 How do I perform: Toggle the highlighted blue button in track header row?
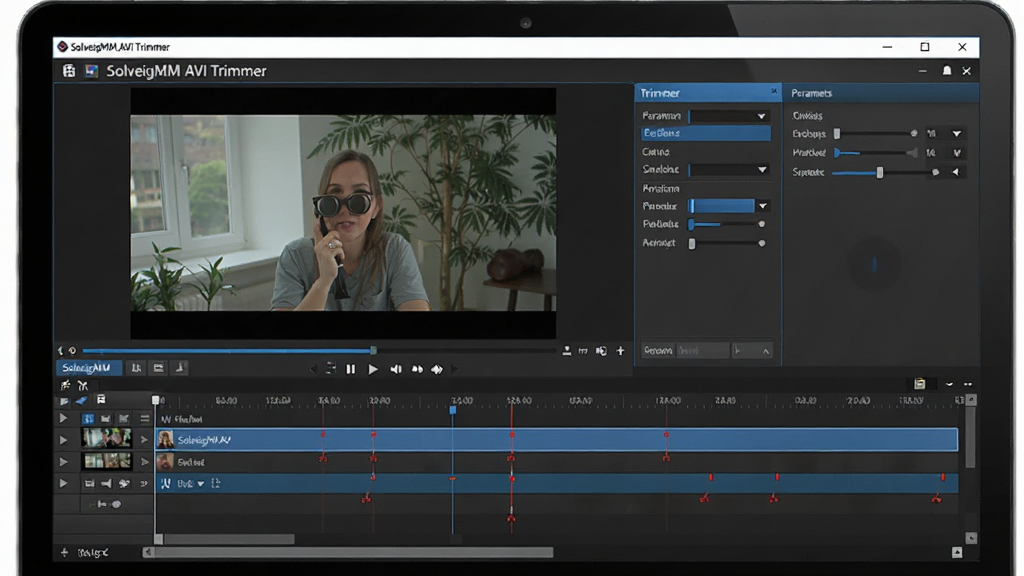[88, 419]
